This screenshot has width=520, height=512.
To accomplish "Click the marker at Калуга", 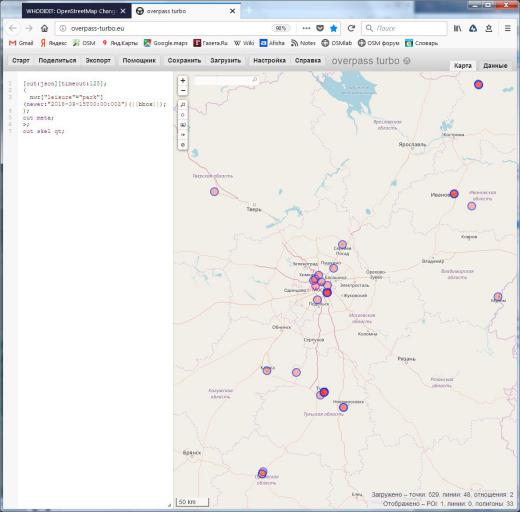I will [x=267, y=370].
